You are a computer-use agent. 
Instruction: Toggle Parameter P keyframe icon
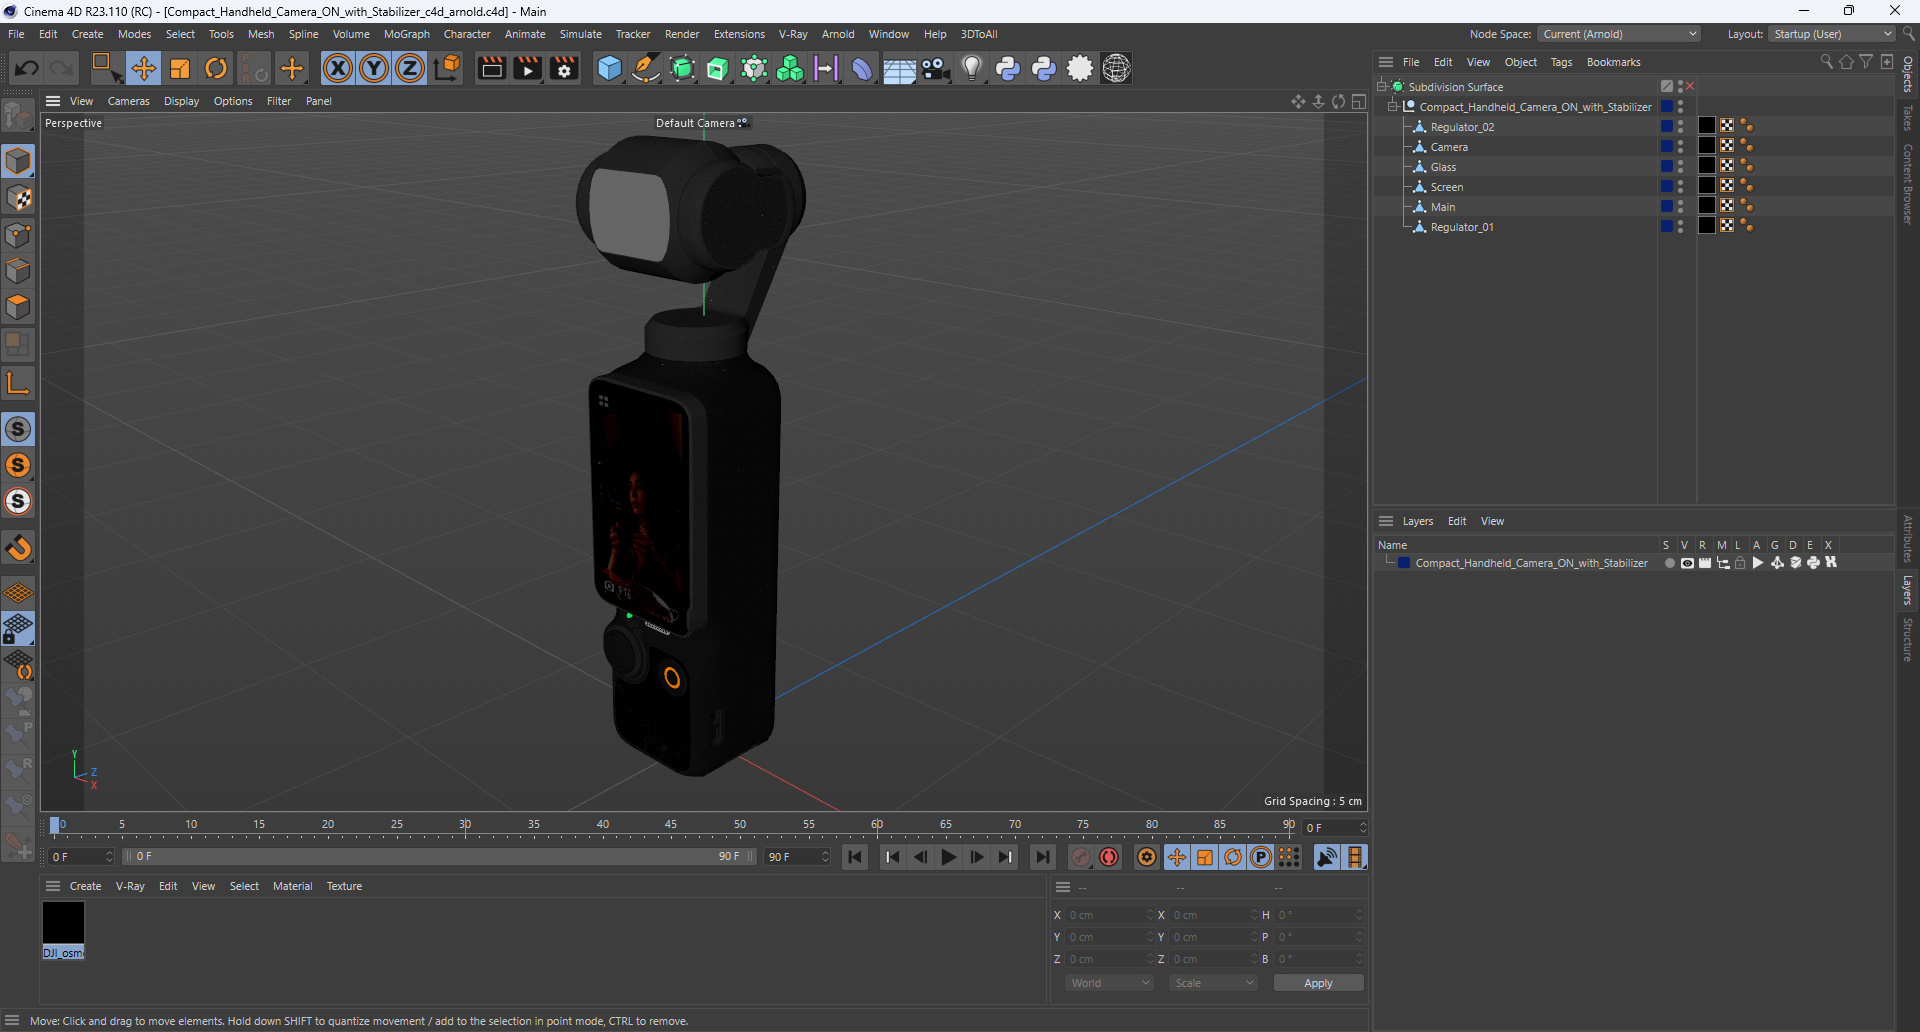[1261, 857]
